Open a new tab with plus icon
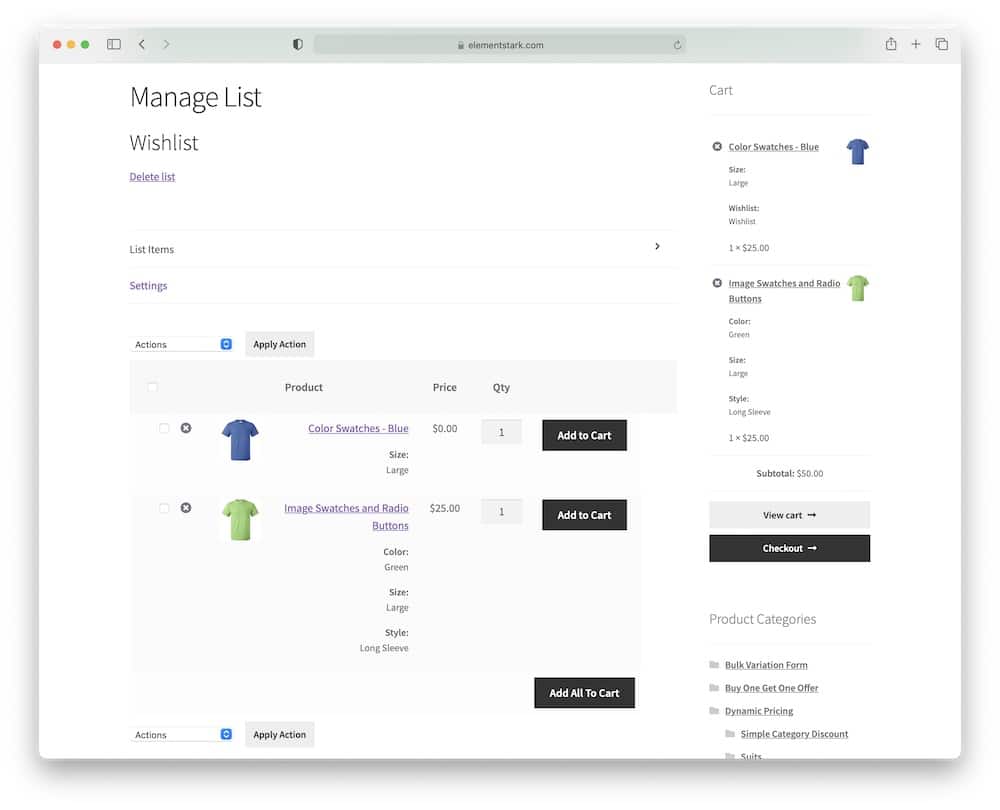This screenshot has height=810, width=1000. click(x=916, y=44)
